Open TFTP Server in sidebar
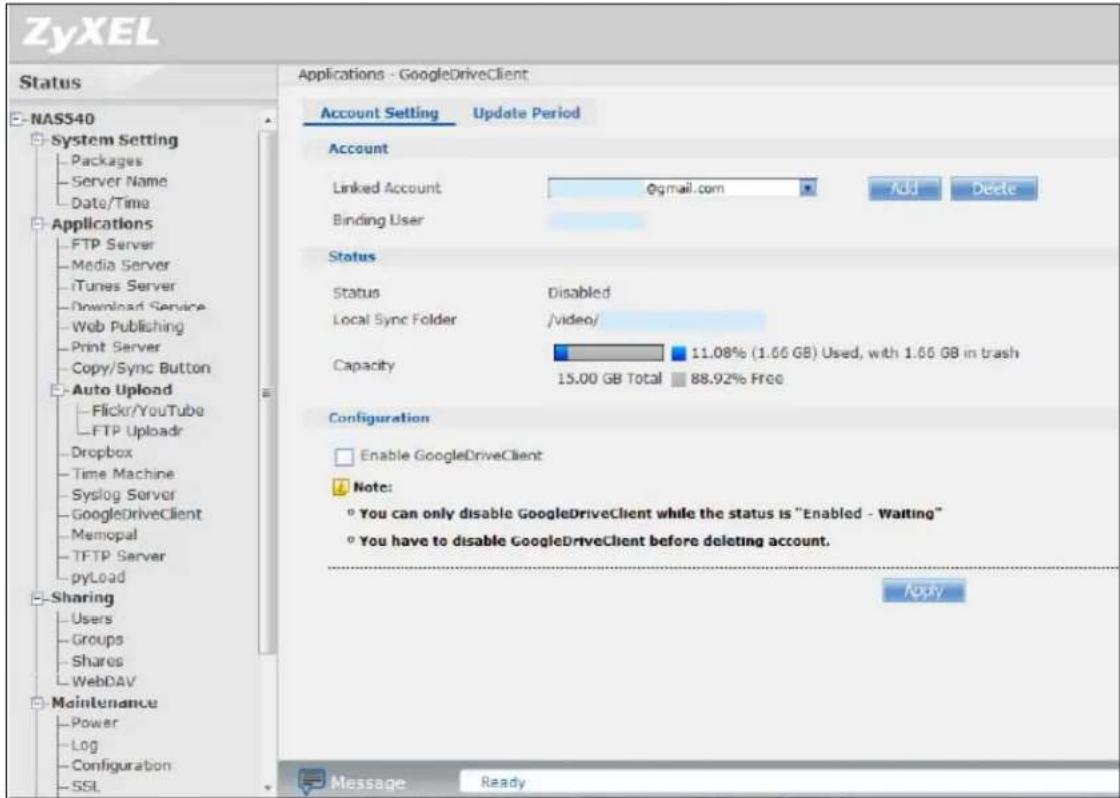 click(x=117, y=557)
